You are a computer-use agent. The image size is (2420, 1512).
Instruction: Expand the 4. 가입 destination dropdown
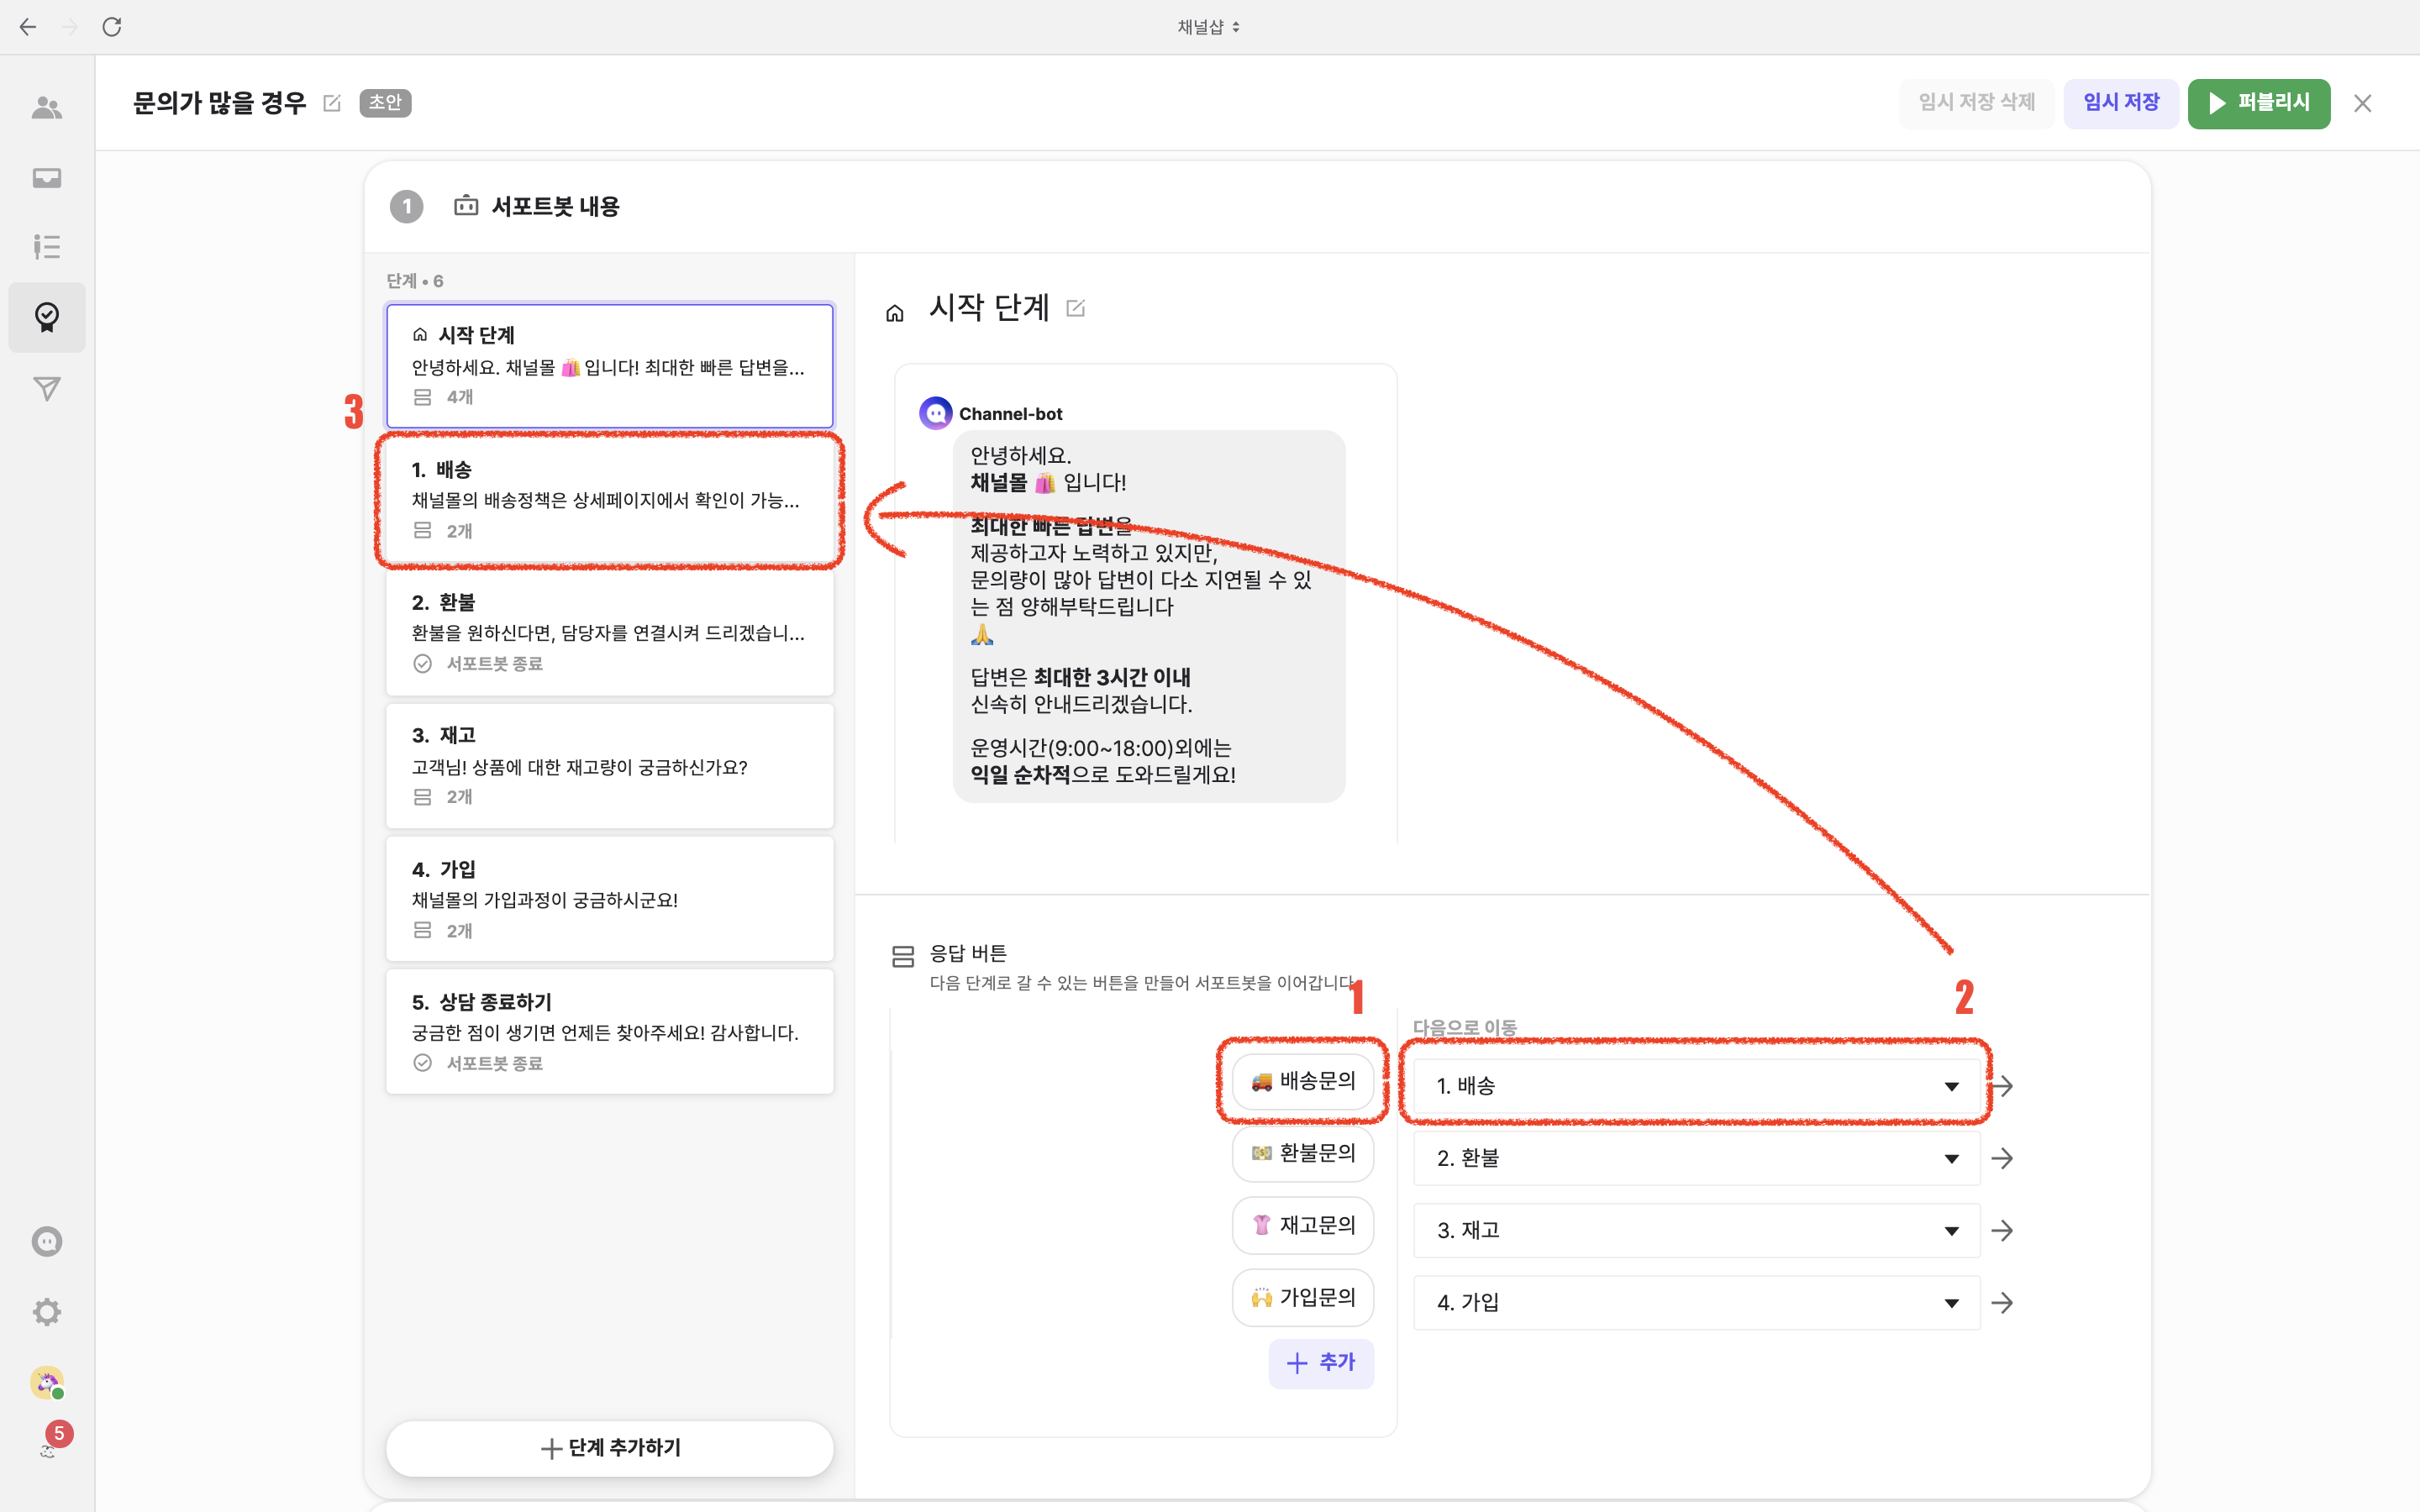(x=1950, y=1302)
